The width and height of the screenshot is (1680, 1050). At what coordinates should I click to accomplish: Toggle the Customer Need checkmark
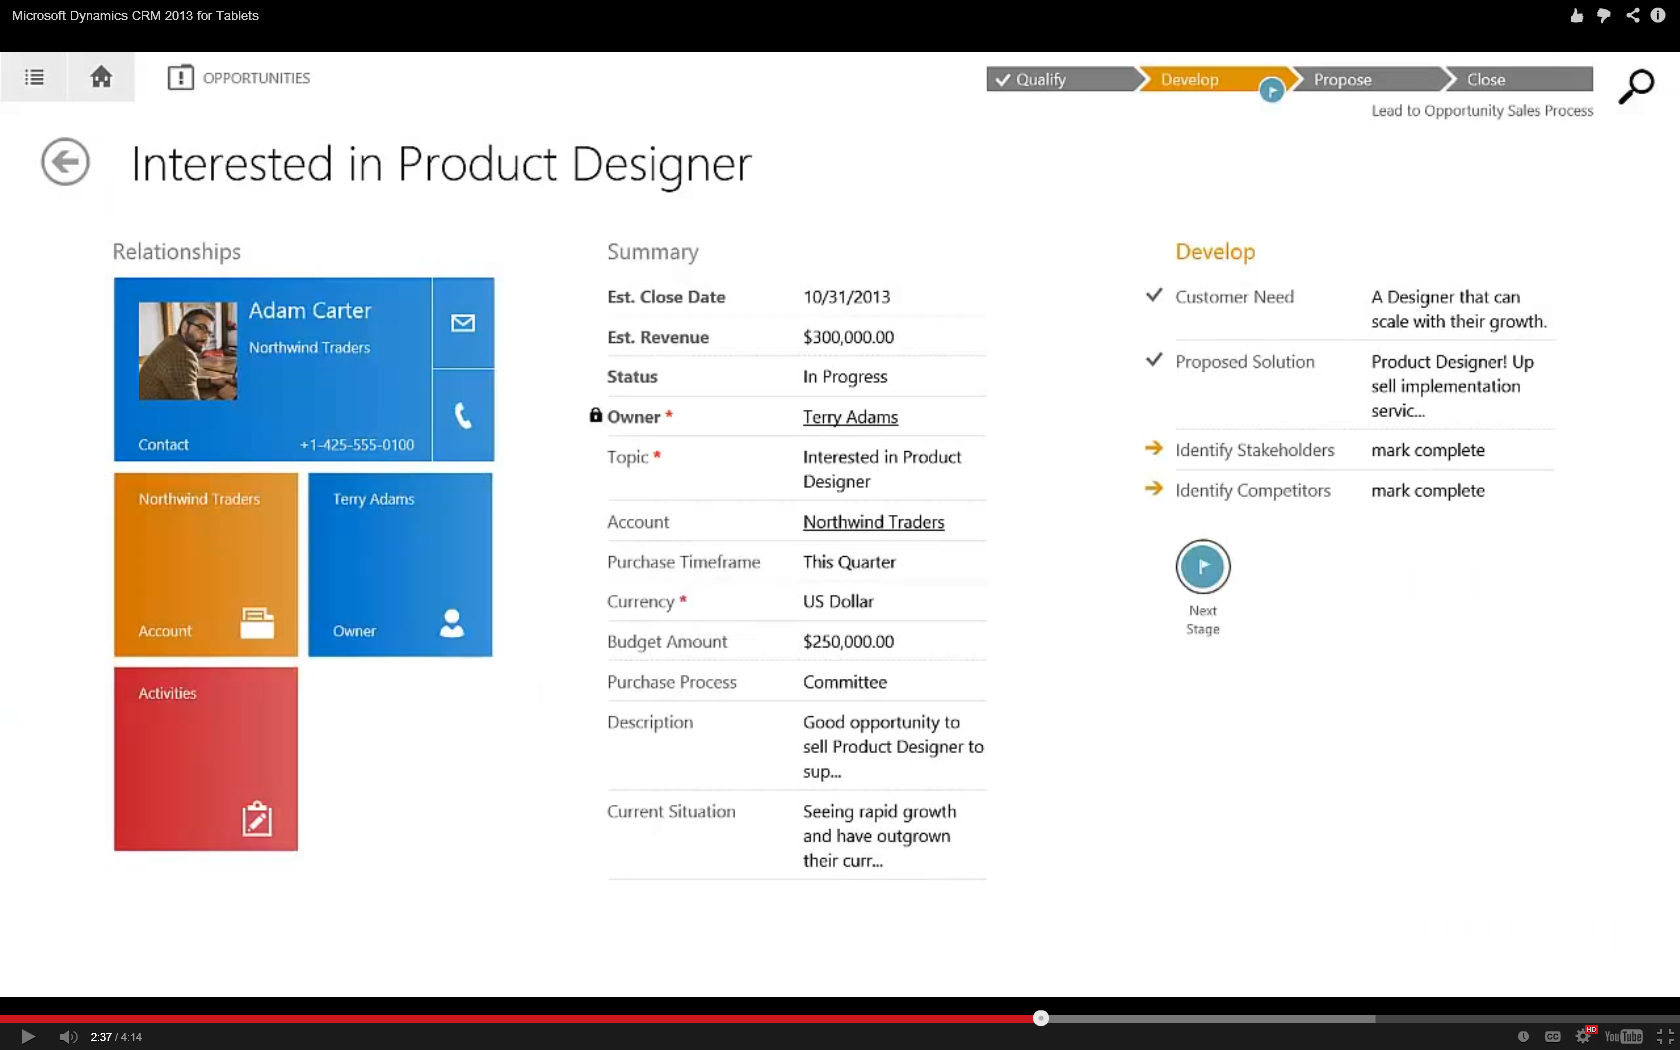coord(1154,295)
